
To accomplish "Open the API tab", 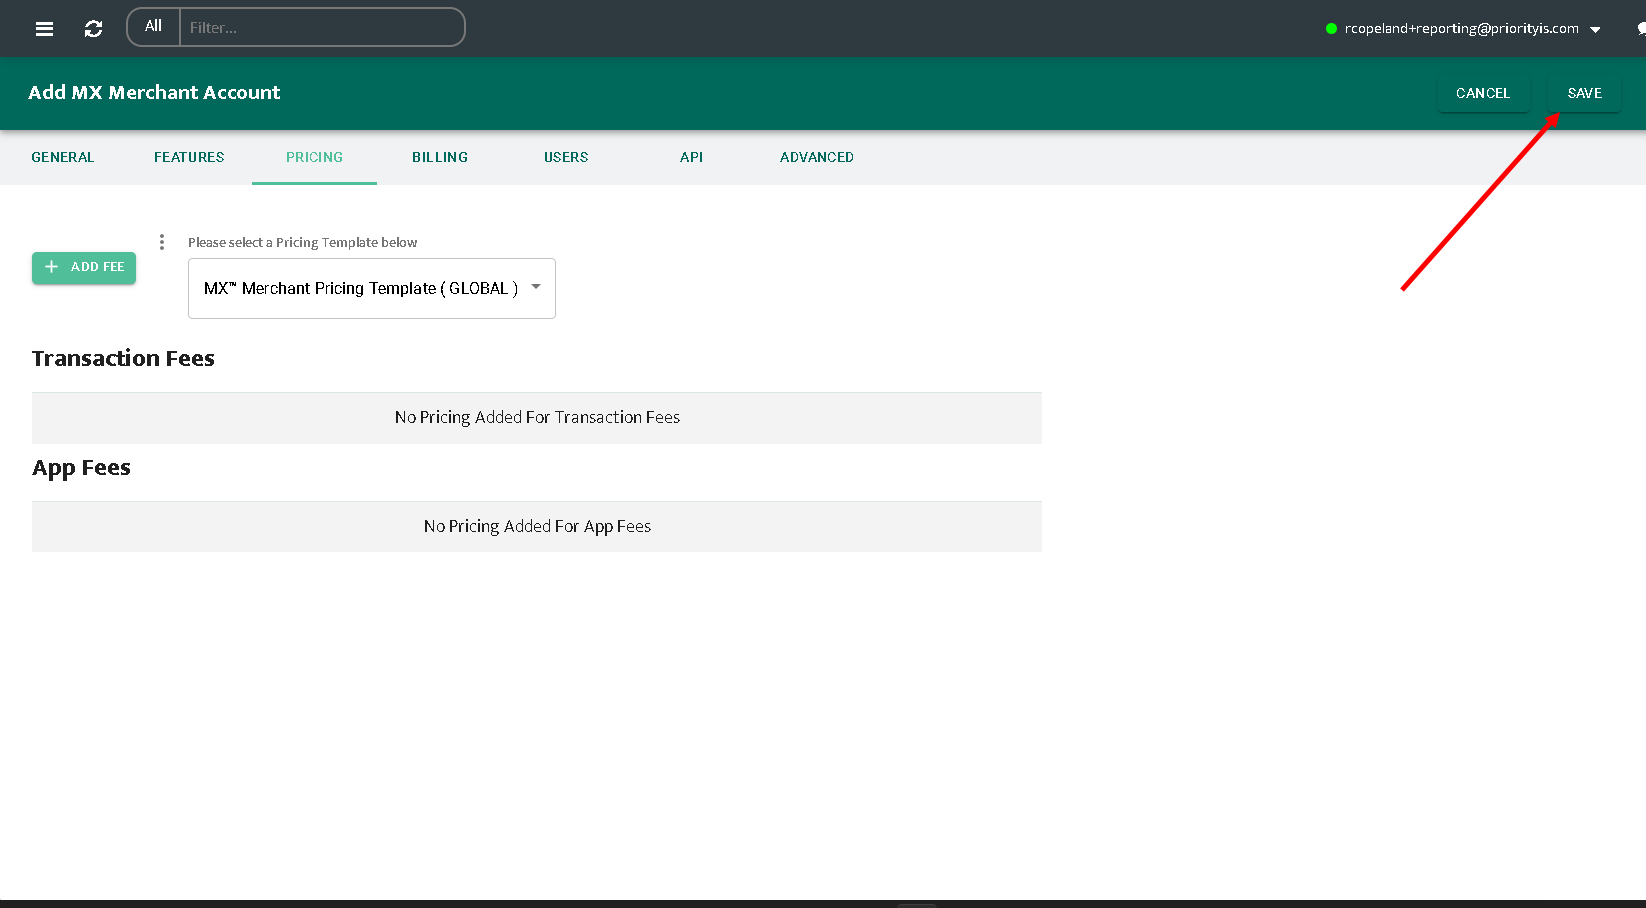I will click(x=691, y=157).
